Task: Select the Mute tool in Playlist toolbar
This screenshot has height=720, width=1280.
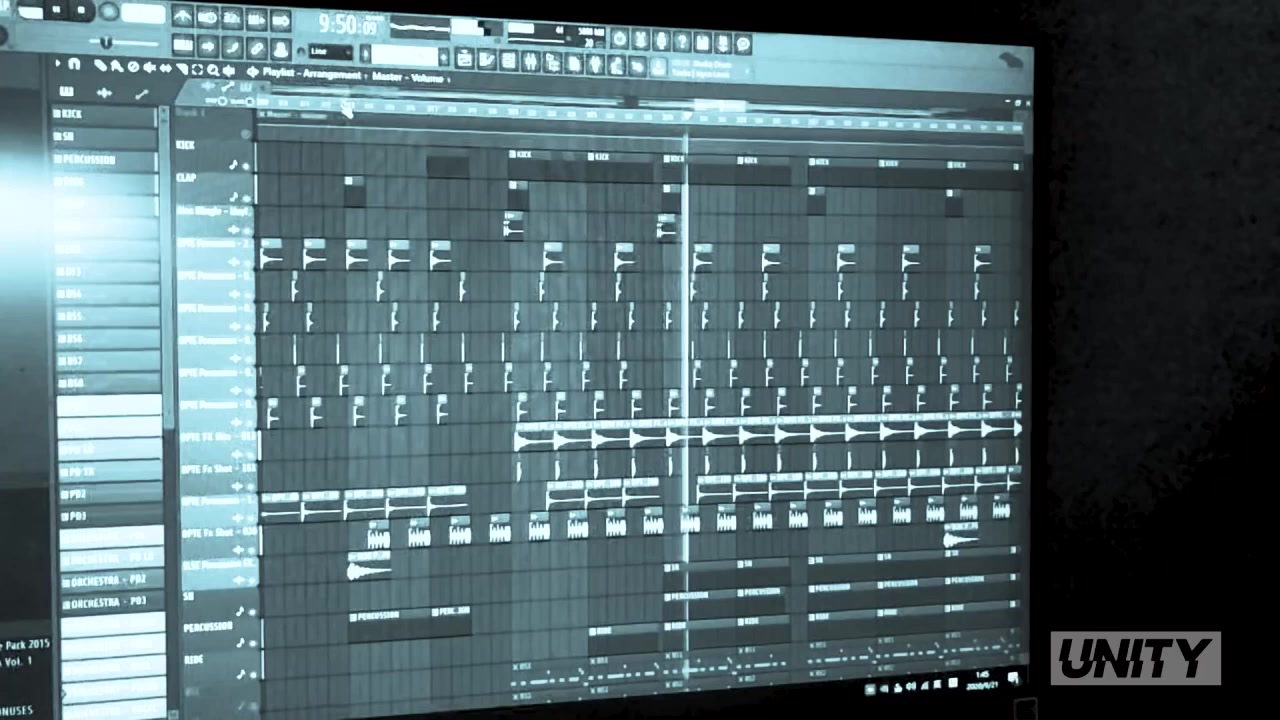Action: pyautogui.click(x=149, y=67)
